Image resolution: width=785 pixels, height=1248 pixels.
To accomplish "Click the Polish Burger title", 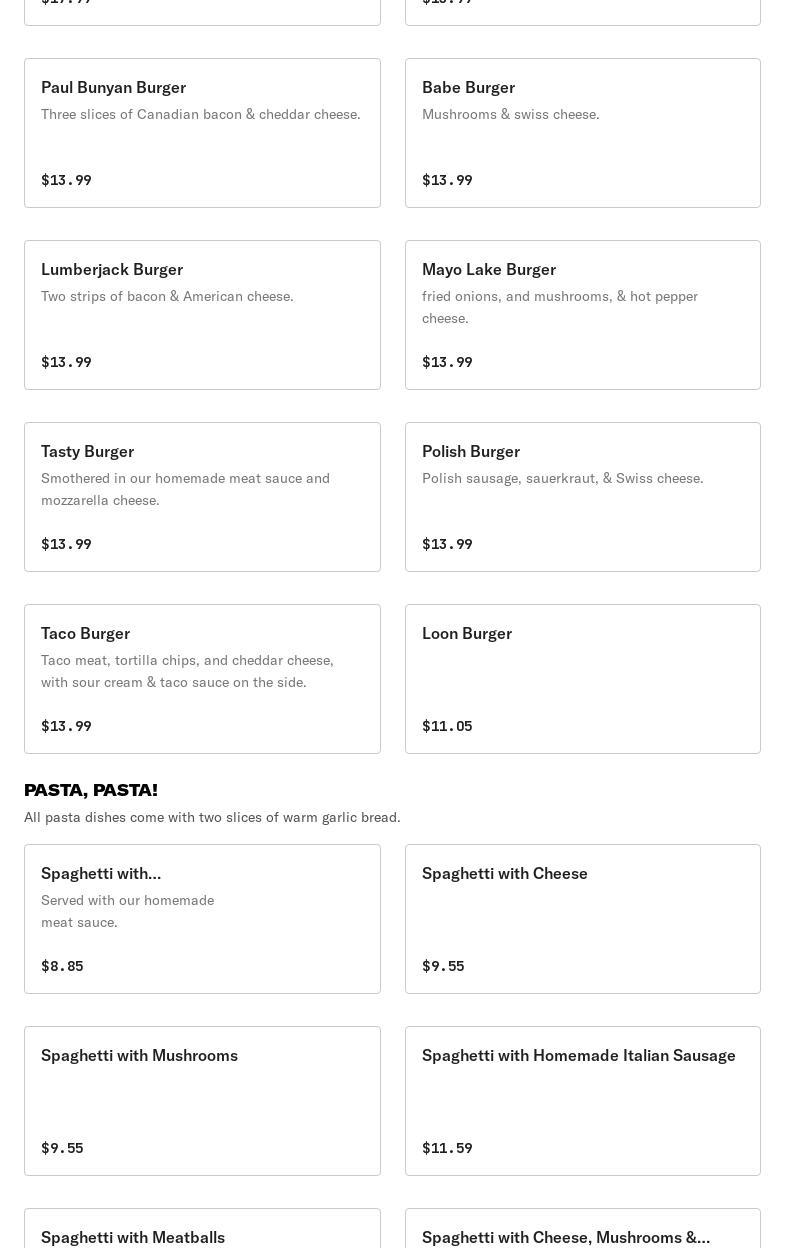I will pyautogui.click(x=471, y=451).
